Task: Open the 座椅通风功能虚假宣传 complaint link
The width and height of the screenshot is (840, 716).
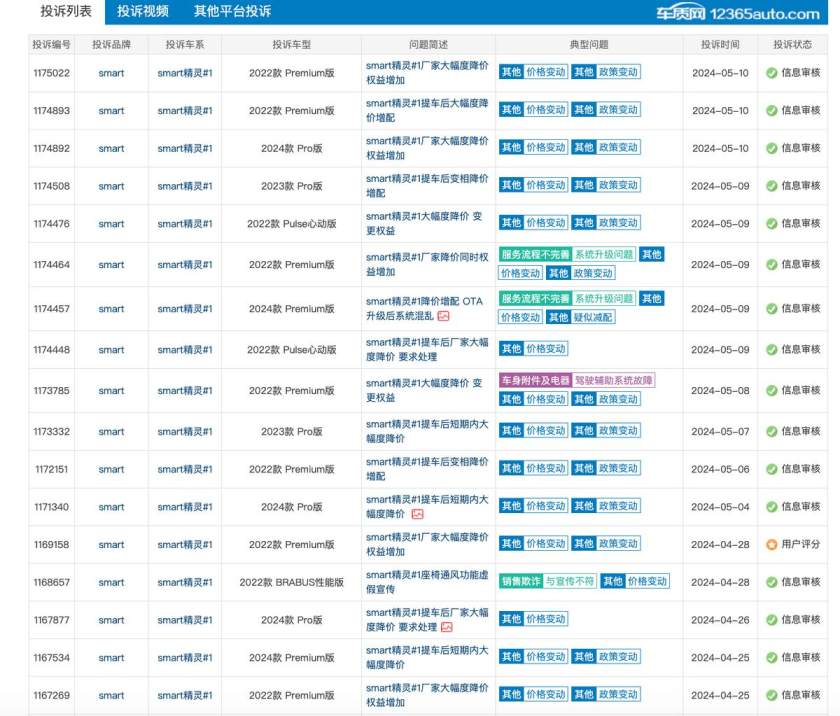Action: (427, 582)
